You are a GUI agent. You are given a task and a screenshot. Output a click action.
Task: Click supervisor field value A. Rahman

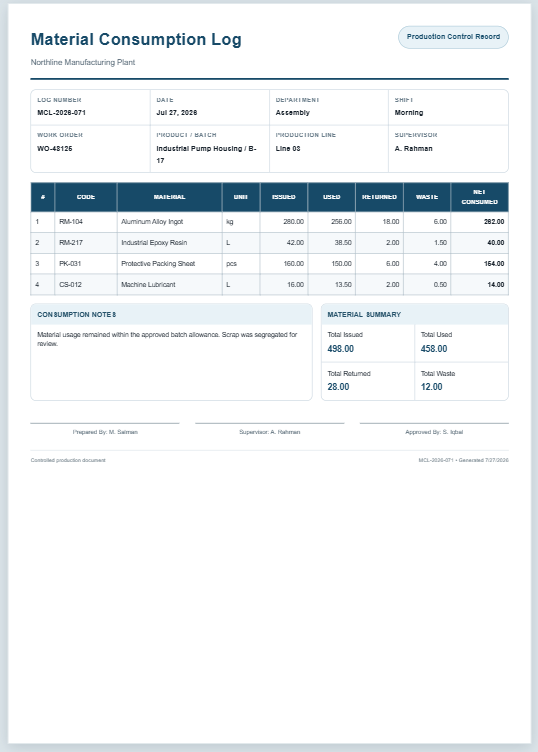(413, 149)
